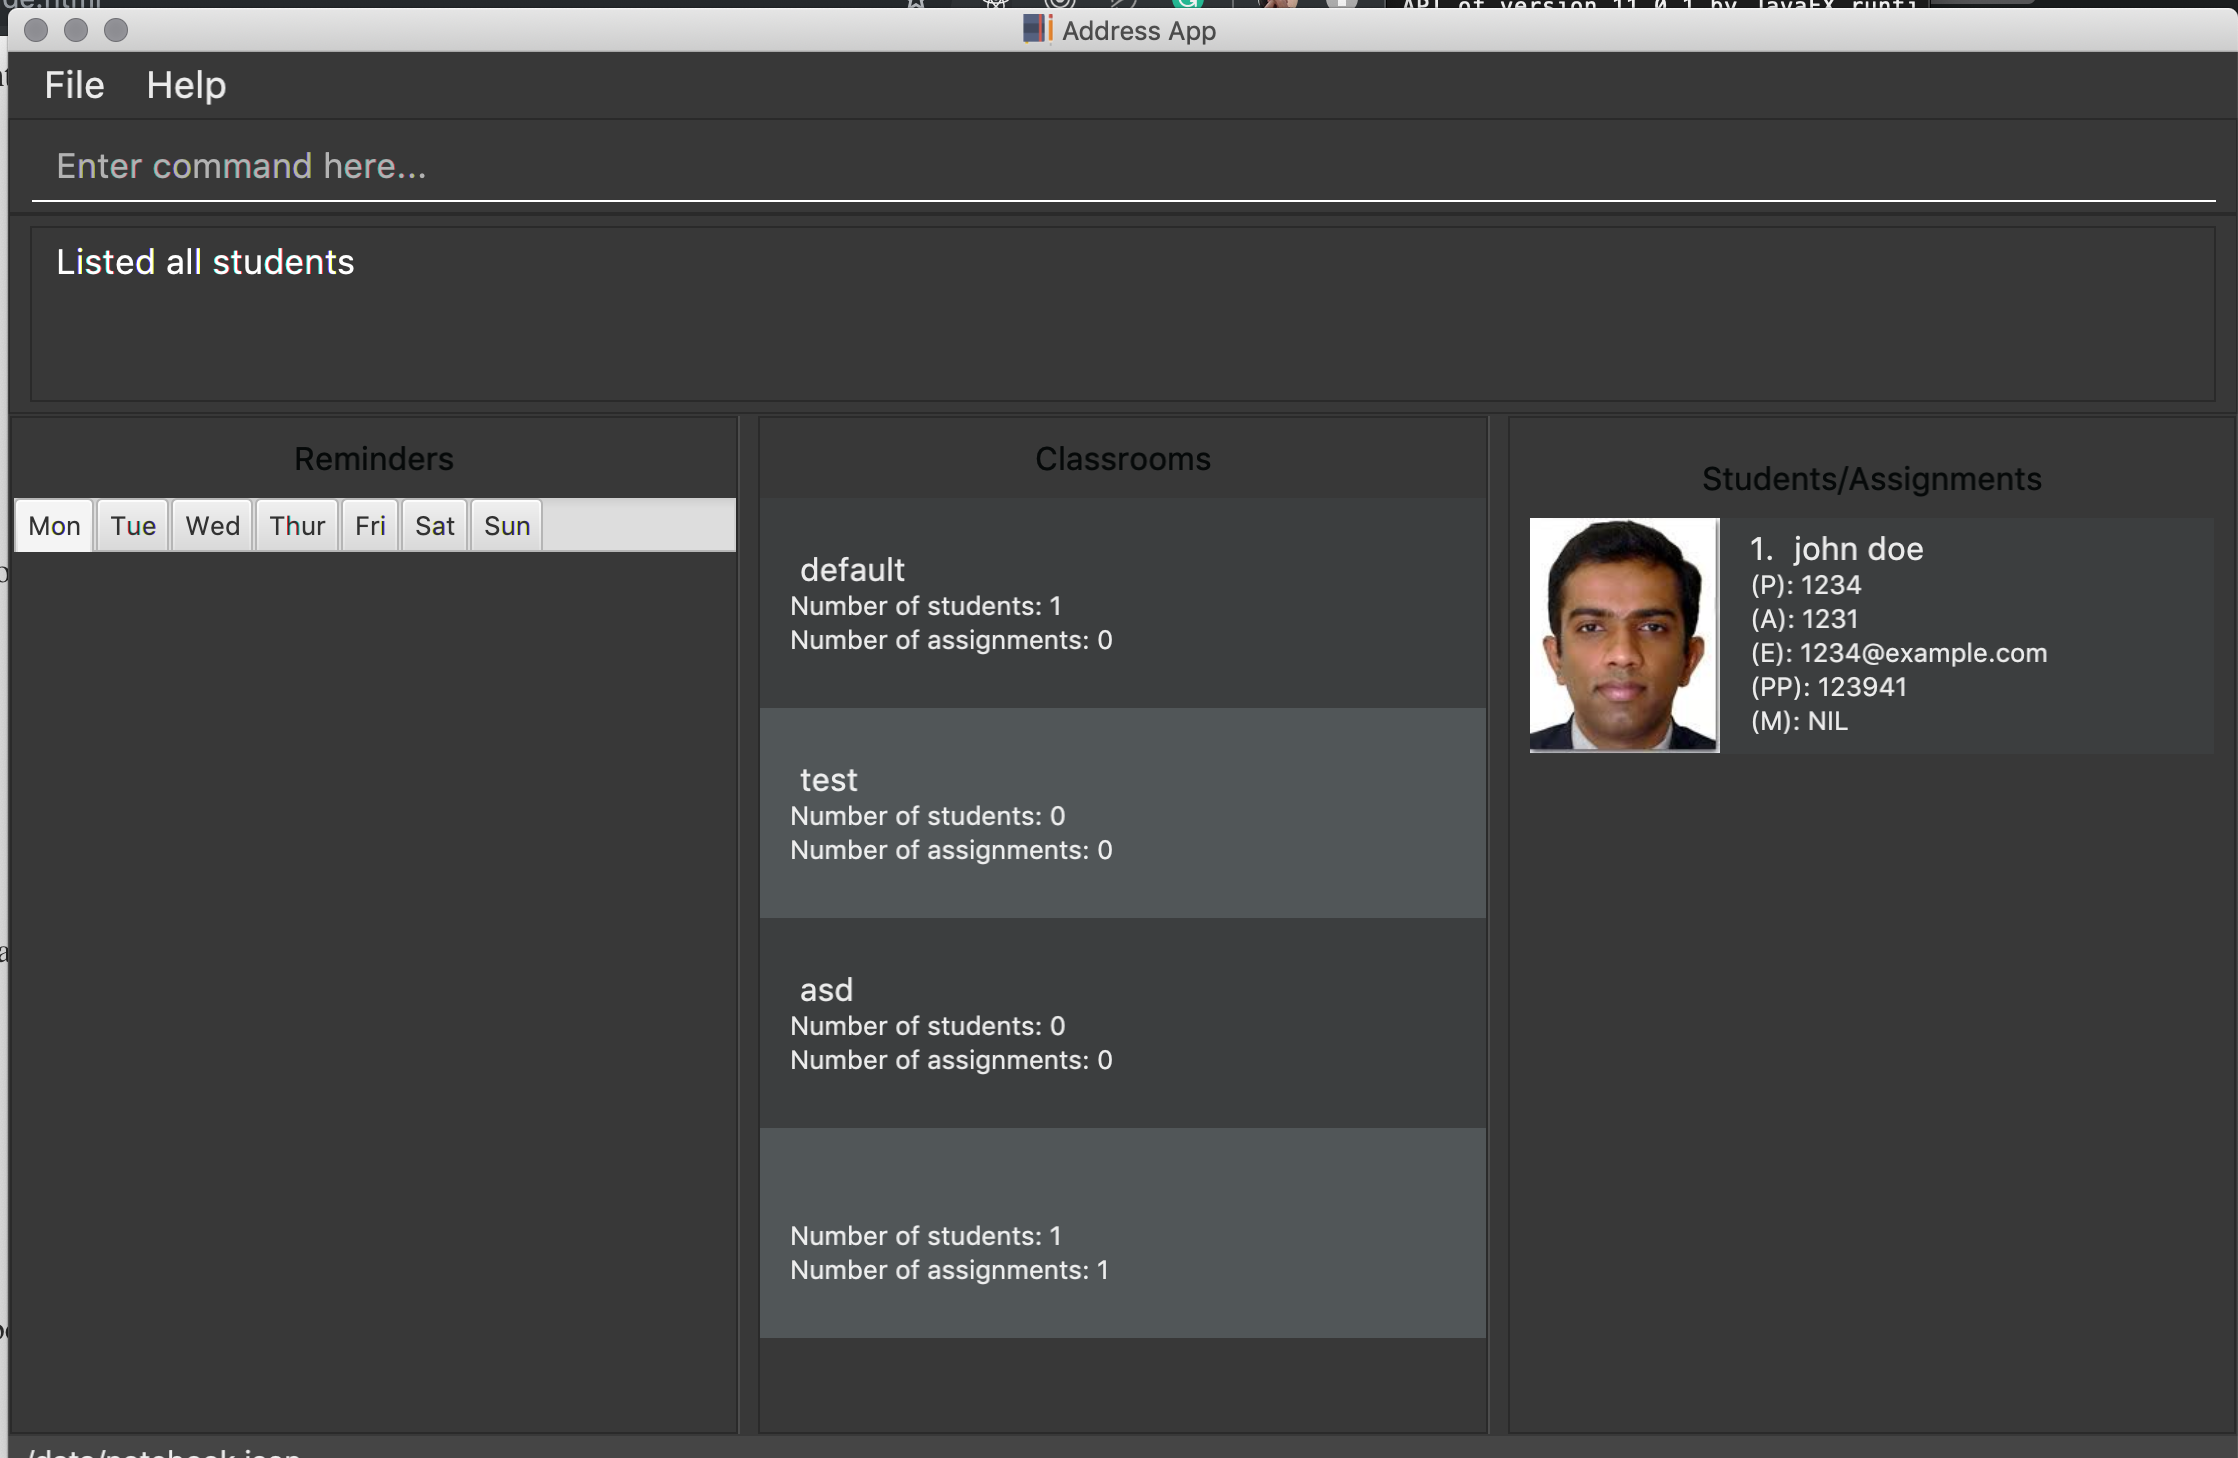Click the command input field
Viewport: 2238px width, 1458px height.
pyautogui.click(x=1120, y=166)
